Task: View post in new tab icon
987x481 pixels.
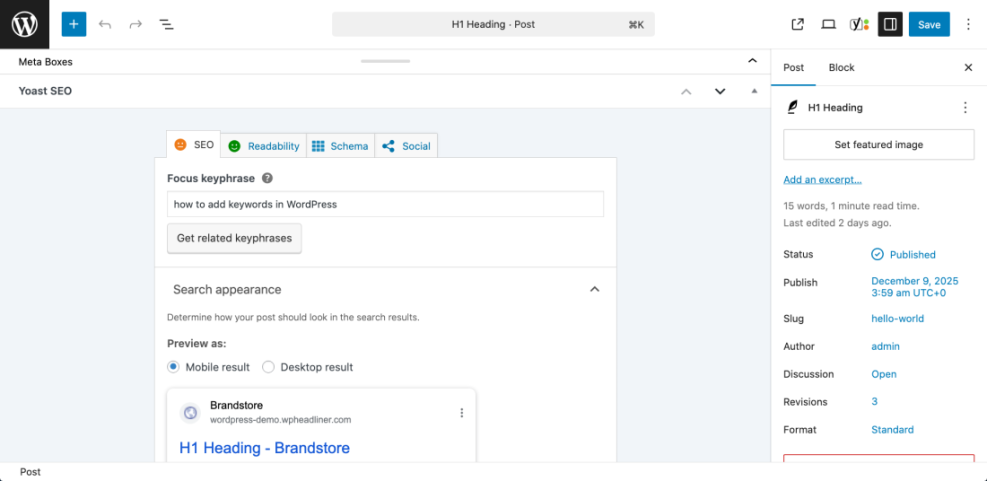Action: (798, 25)
